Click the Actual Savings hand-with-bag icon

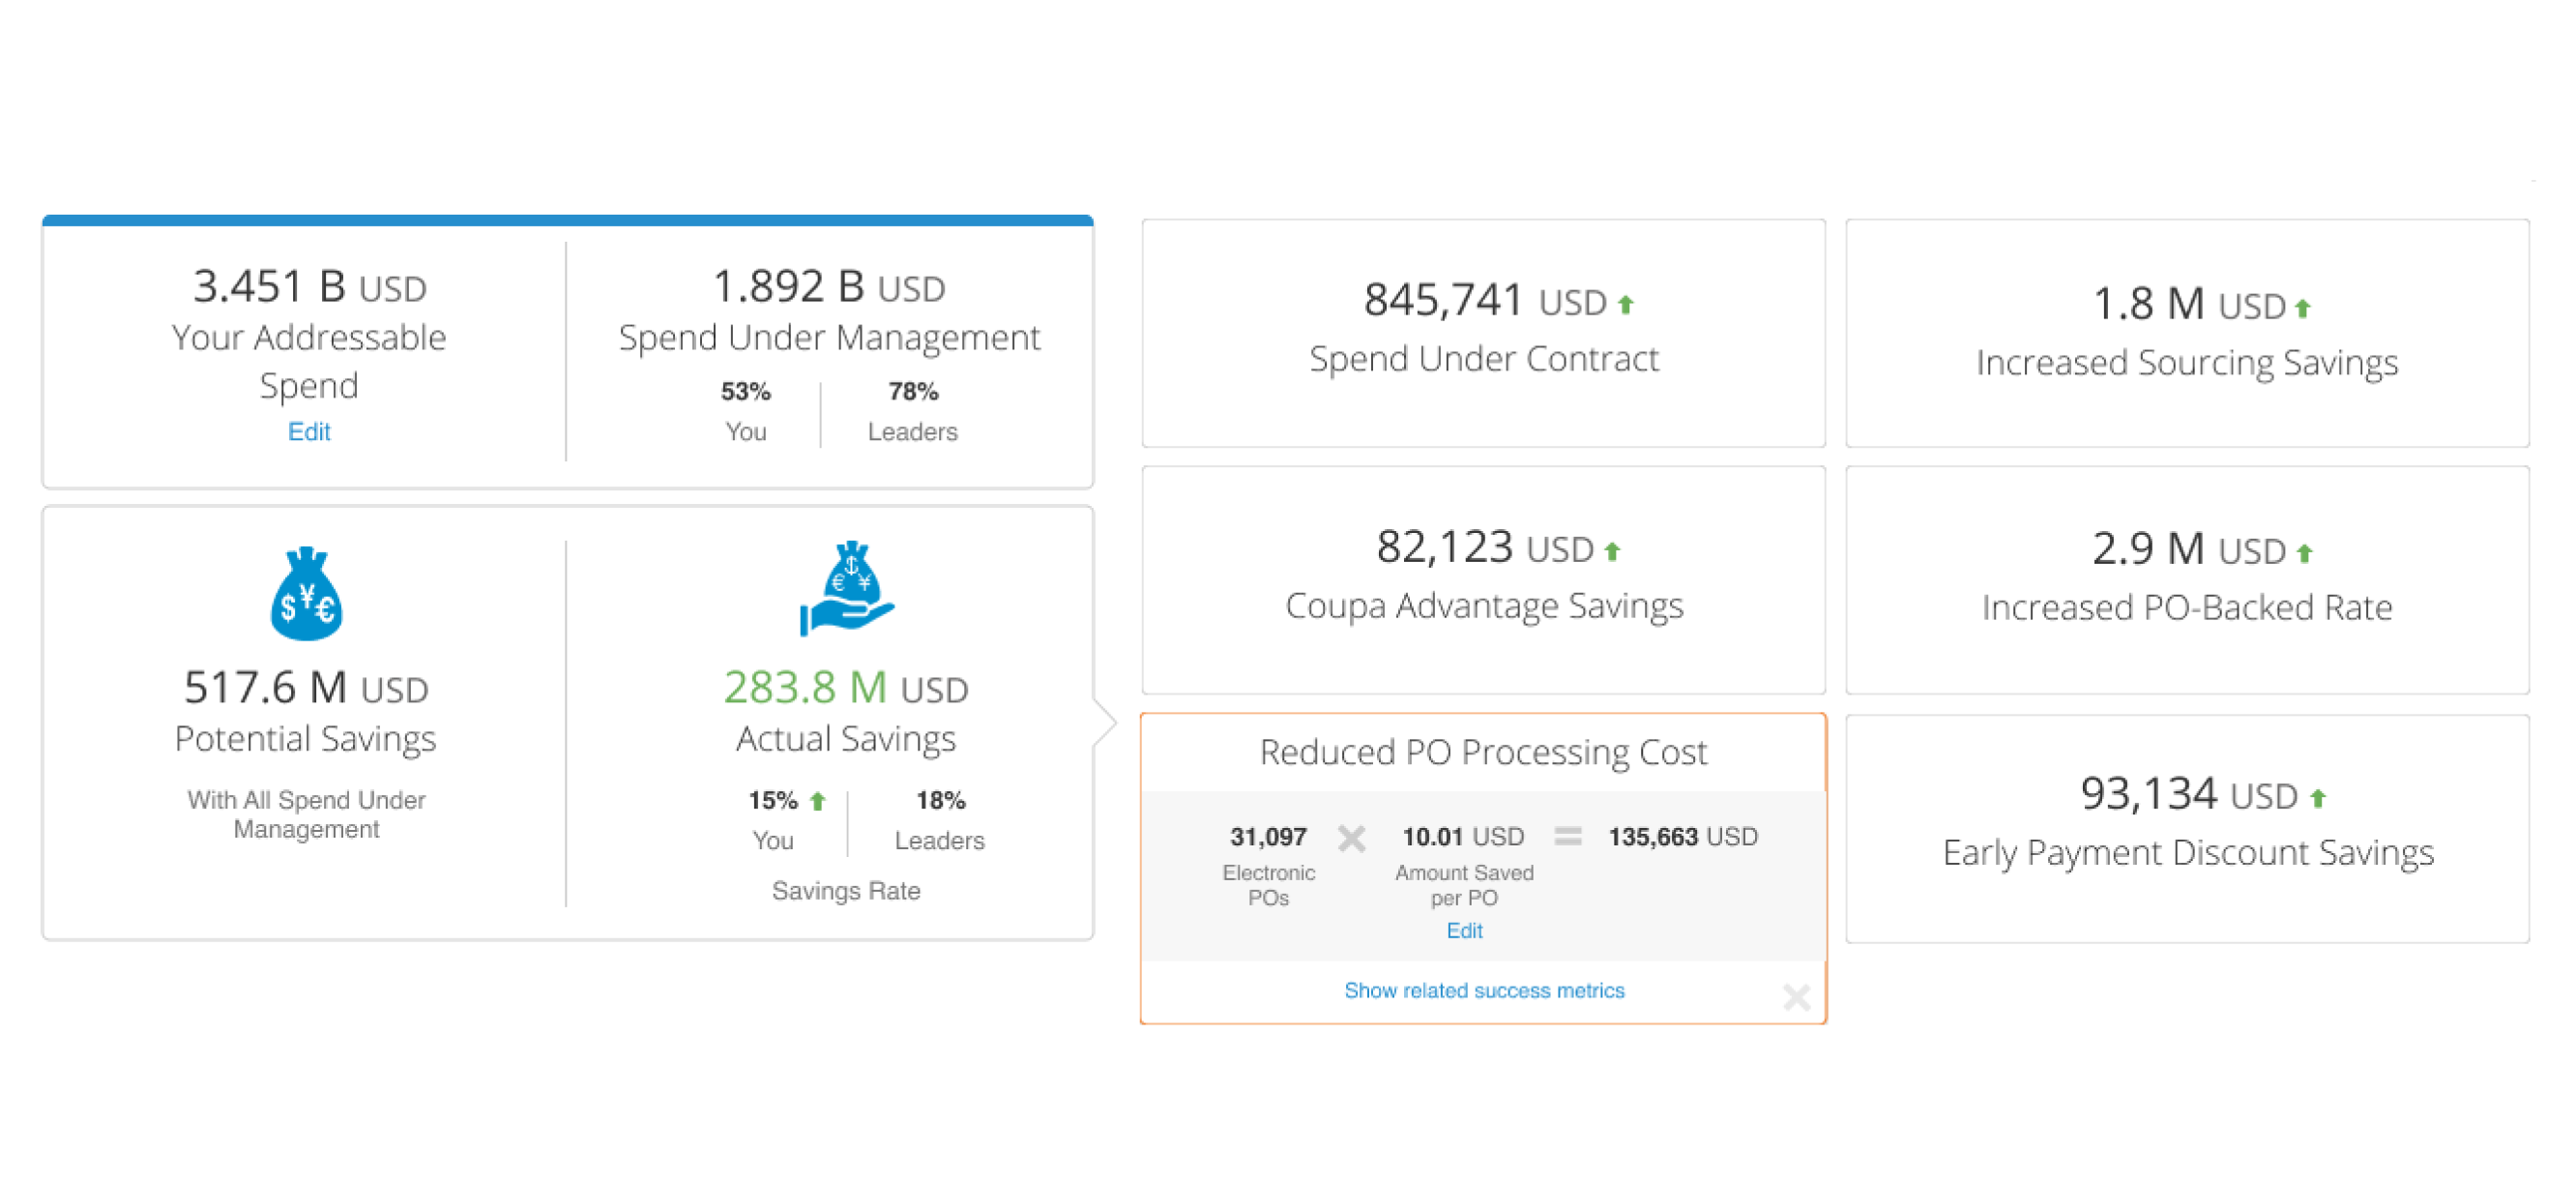(x=847, y=589)
